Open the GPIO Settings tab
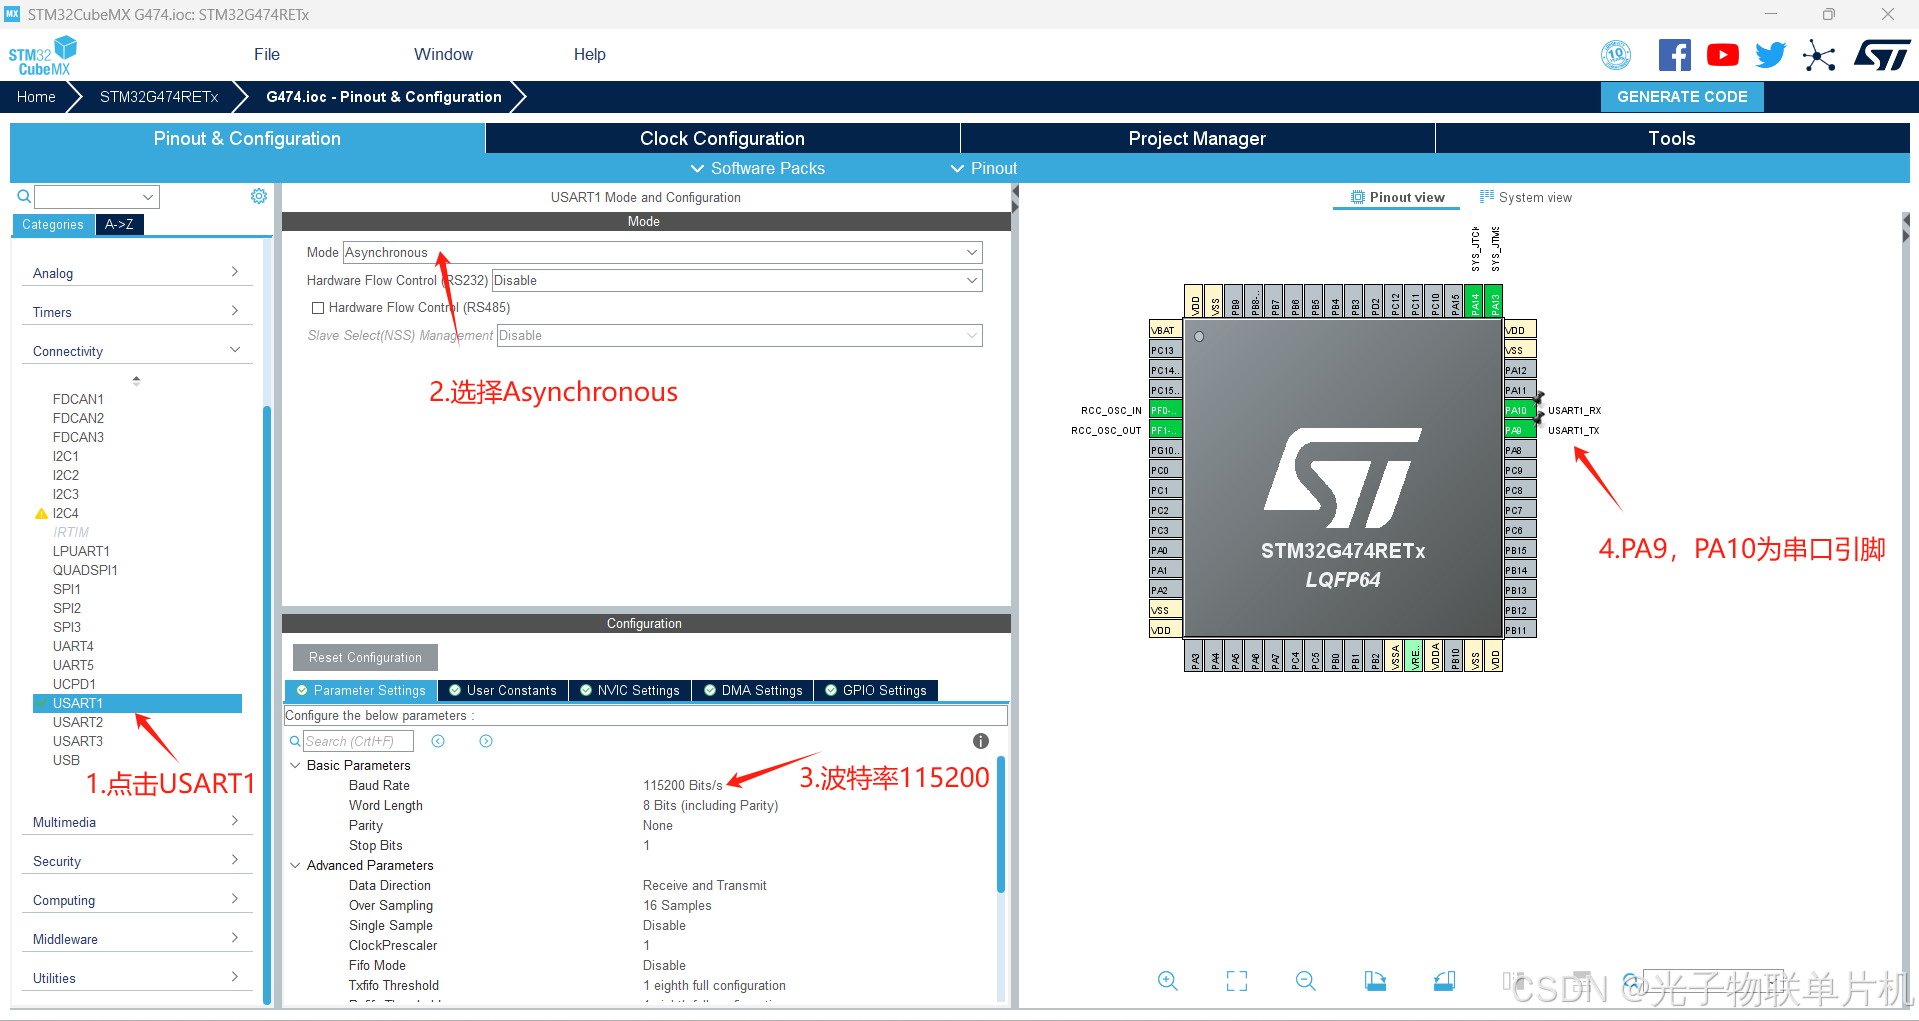The width and height of the screenshot is (1919, 1021). tap(875, 690)
